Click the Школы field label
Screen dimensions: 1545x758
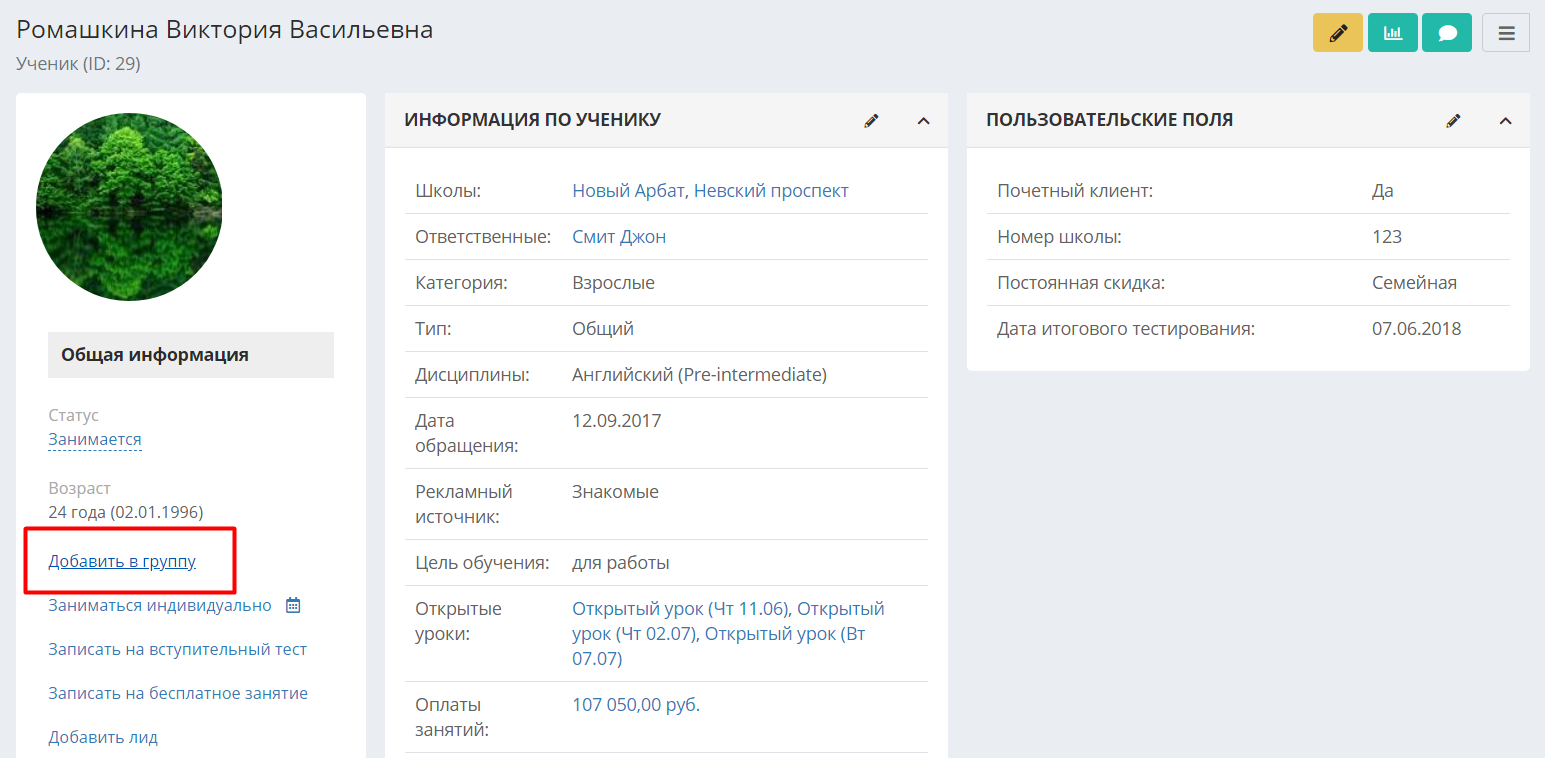tap(448, 190)
